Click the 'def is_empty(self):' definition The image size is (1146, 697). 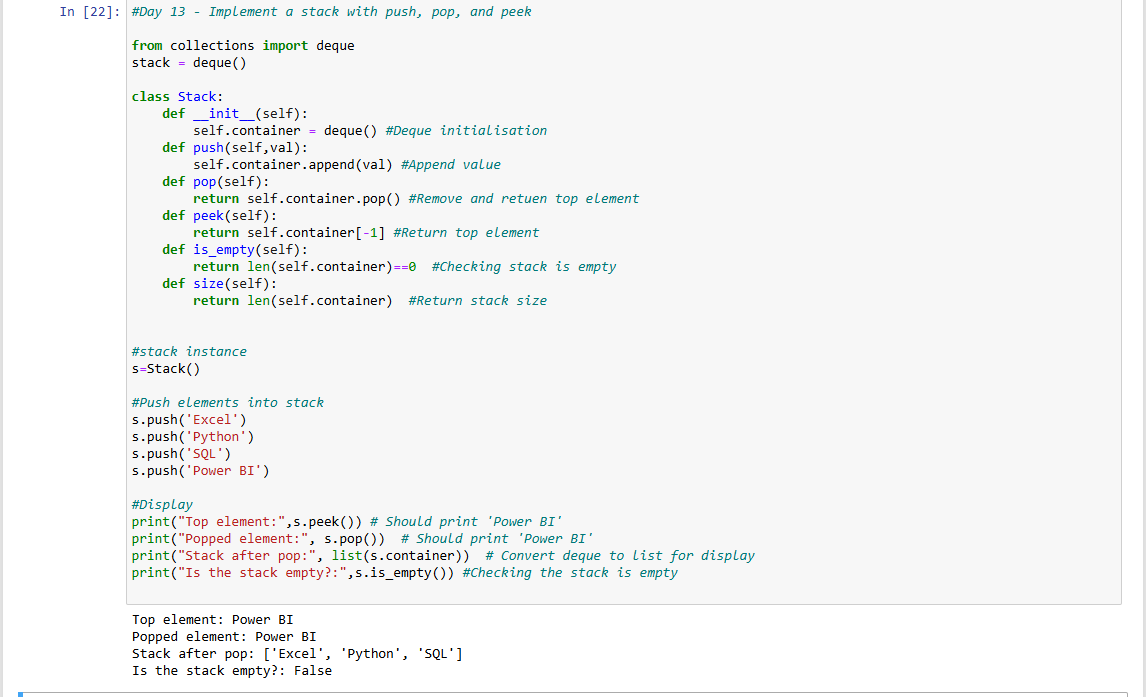point(235,250)
